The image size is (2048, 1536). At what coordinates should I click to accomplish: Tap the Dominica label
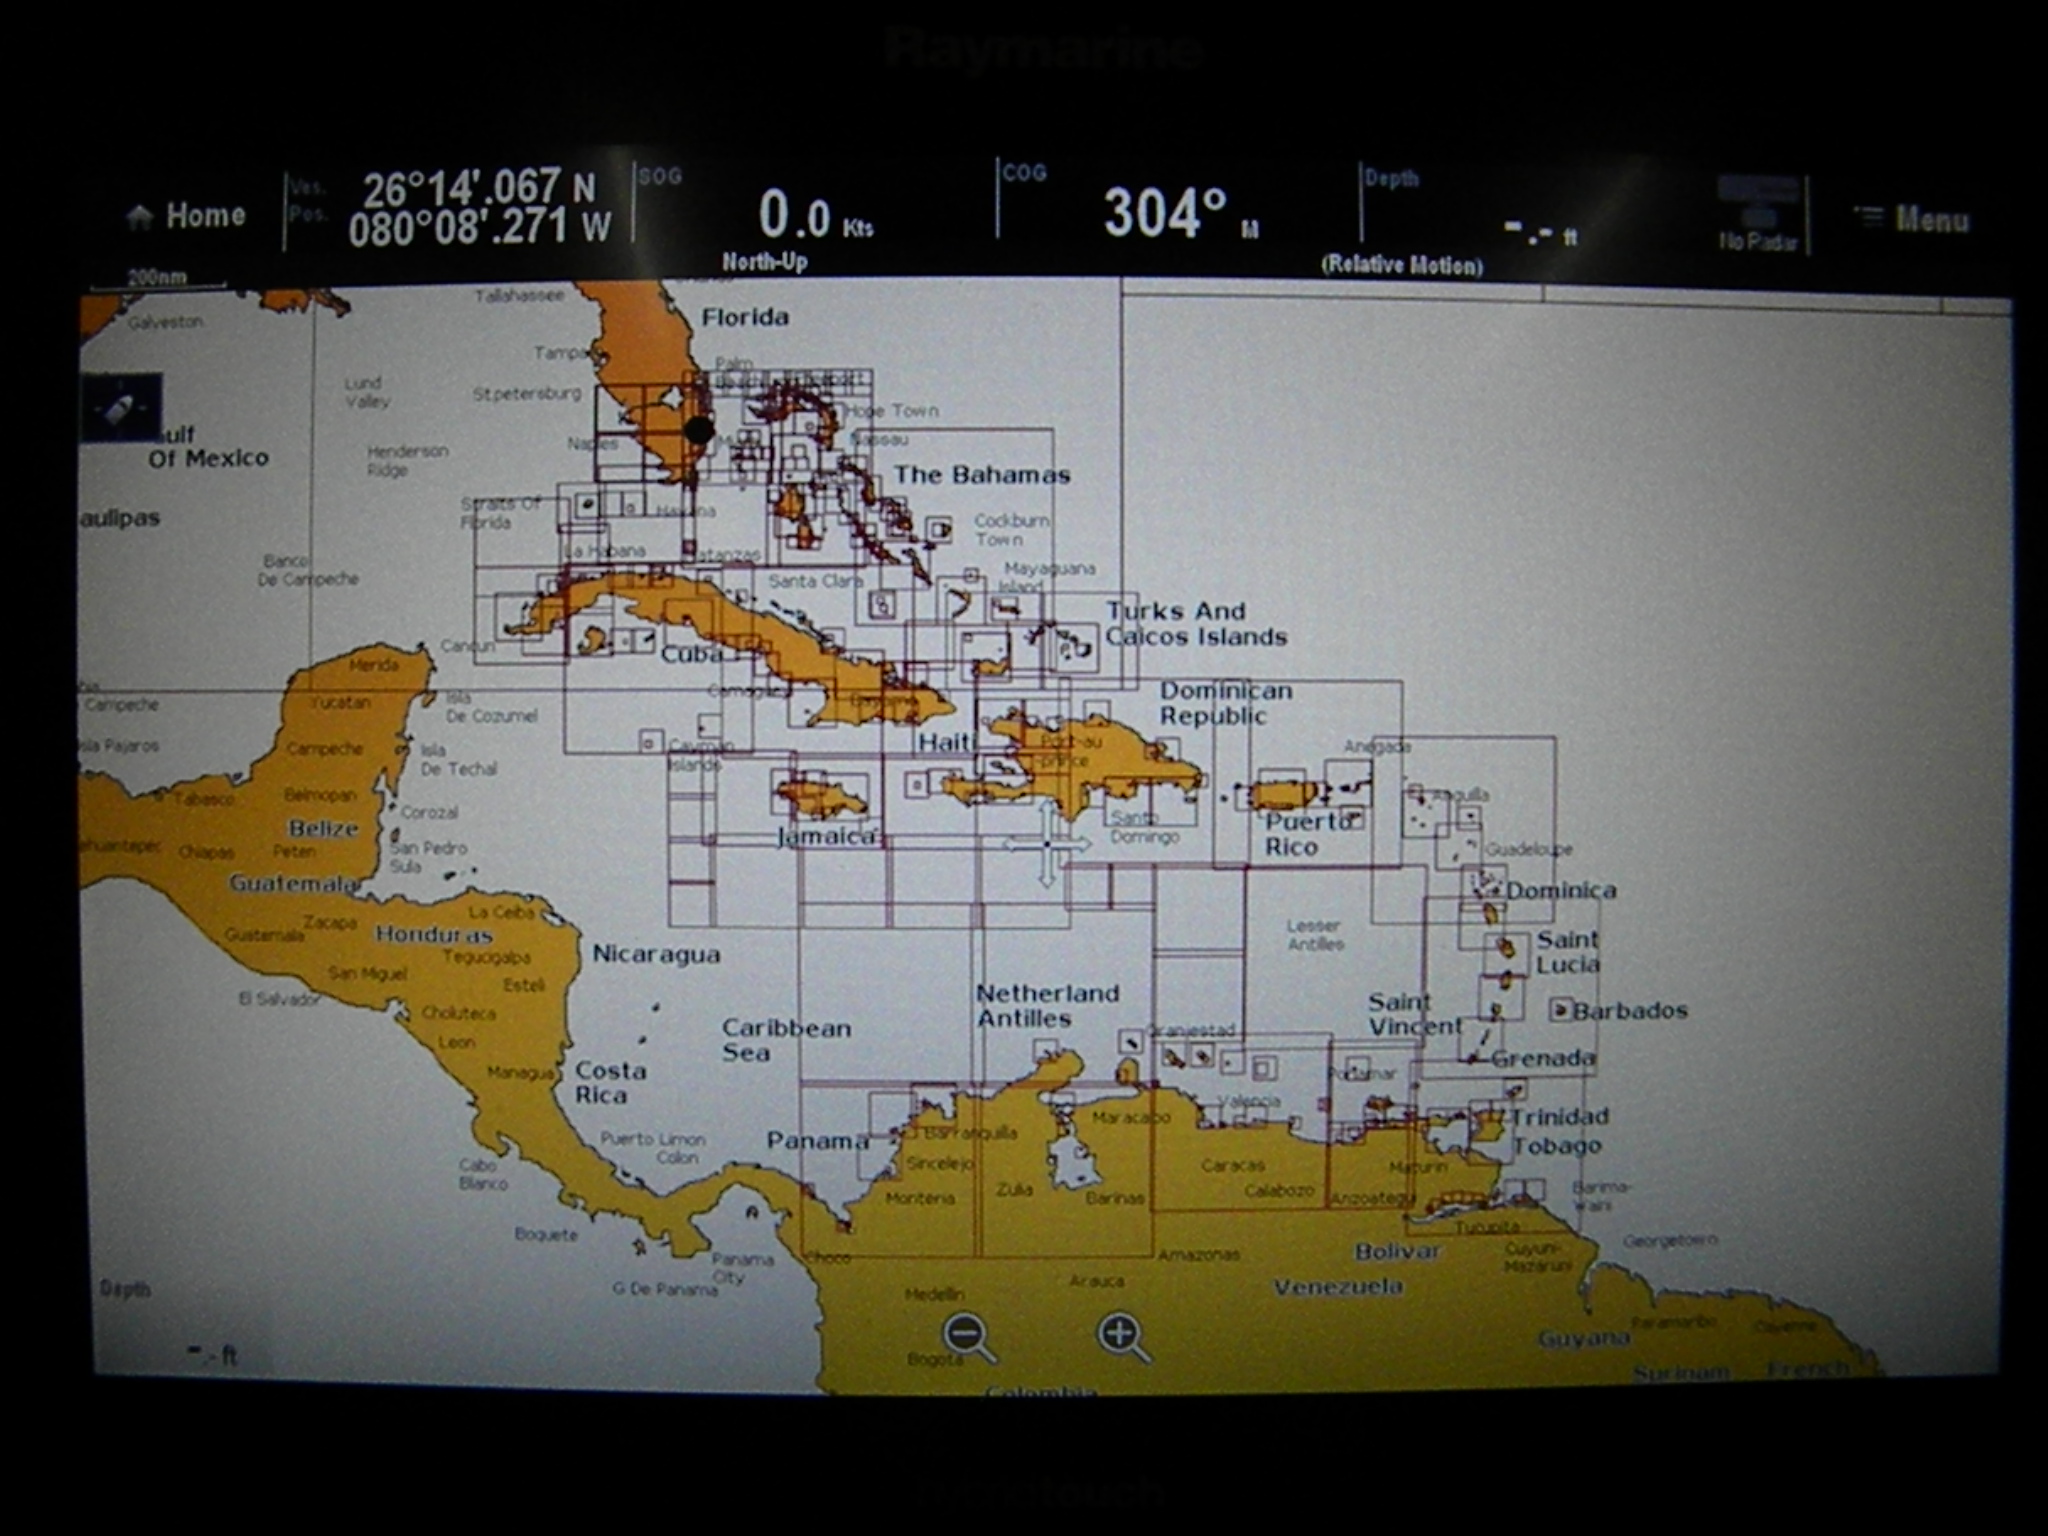pos(1561,890)
